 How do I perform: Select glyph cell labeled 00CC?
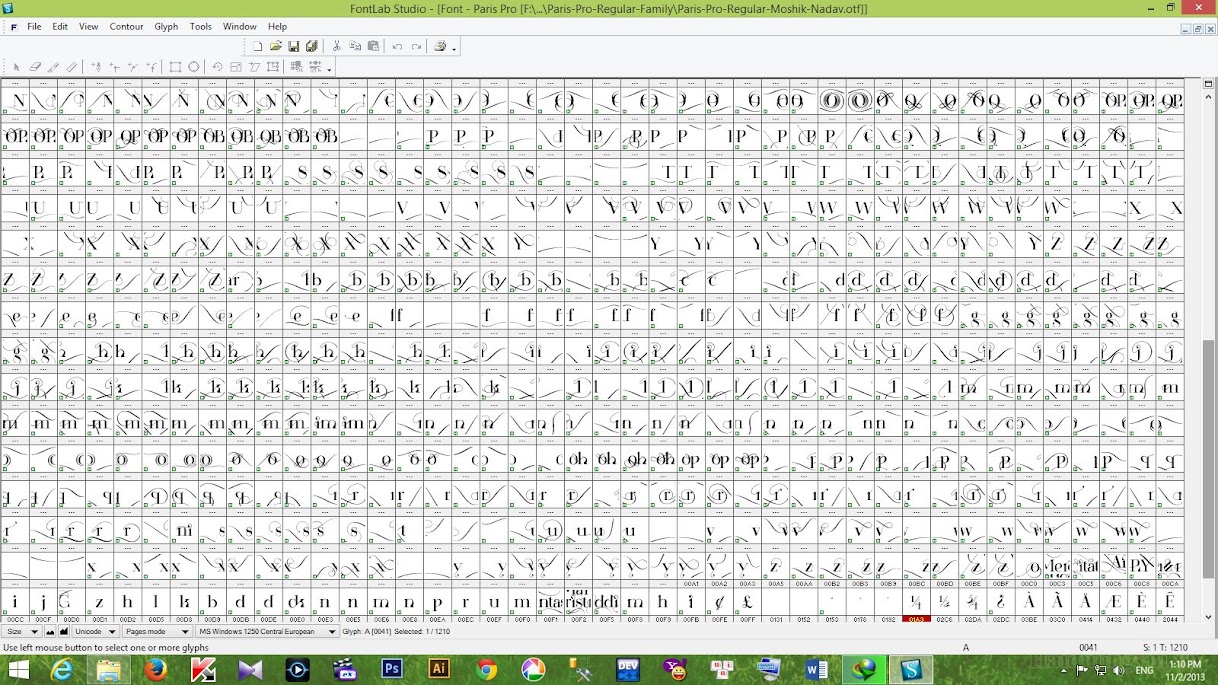[15, 603]
